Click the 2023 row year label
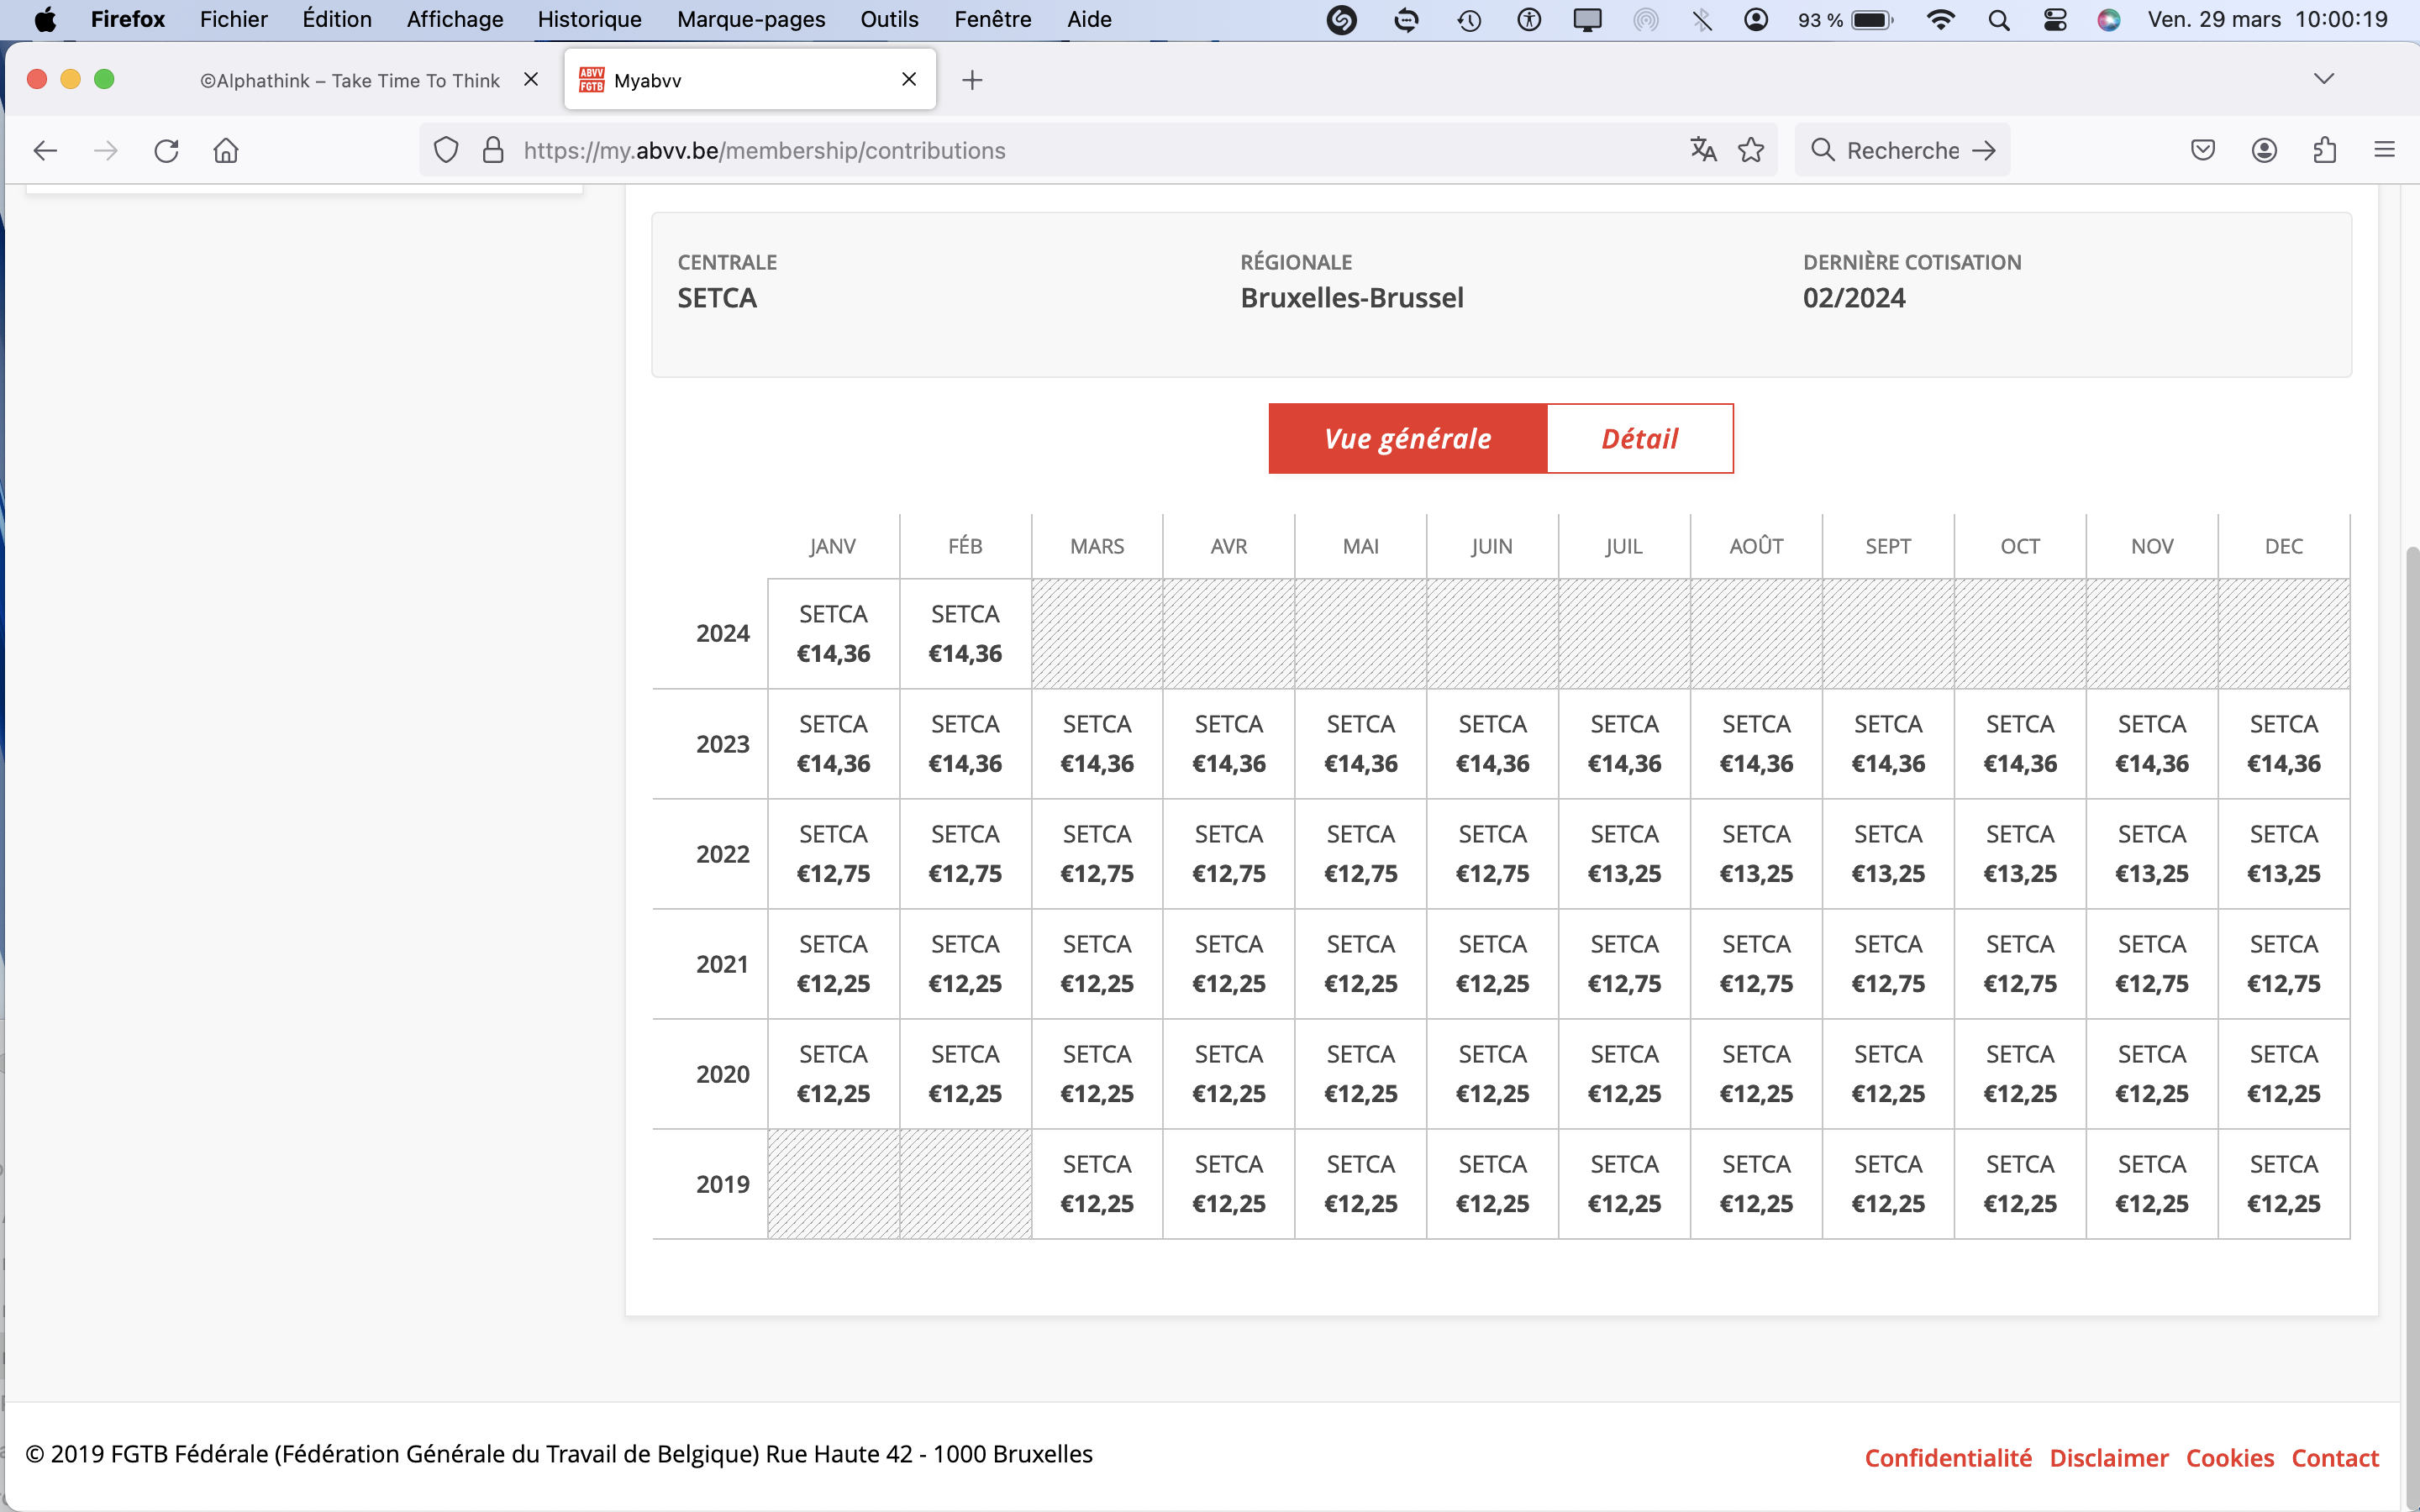Image resolution: width=2420 pixels, height=1512 pixels. [722, 744]
